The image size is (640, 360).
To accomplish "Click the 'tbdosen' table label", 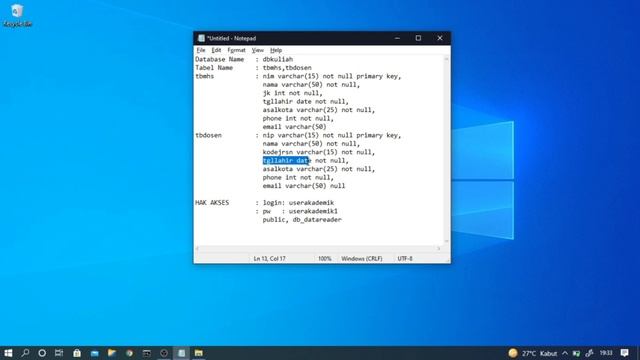I will tap(208, 135).
